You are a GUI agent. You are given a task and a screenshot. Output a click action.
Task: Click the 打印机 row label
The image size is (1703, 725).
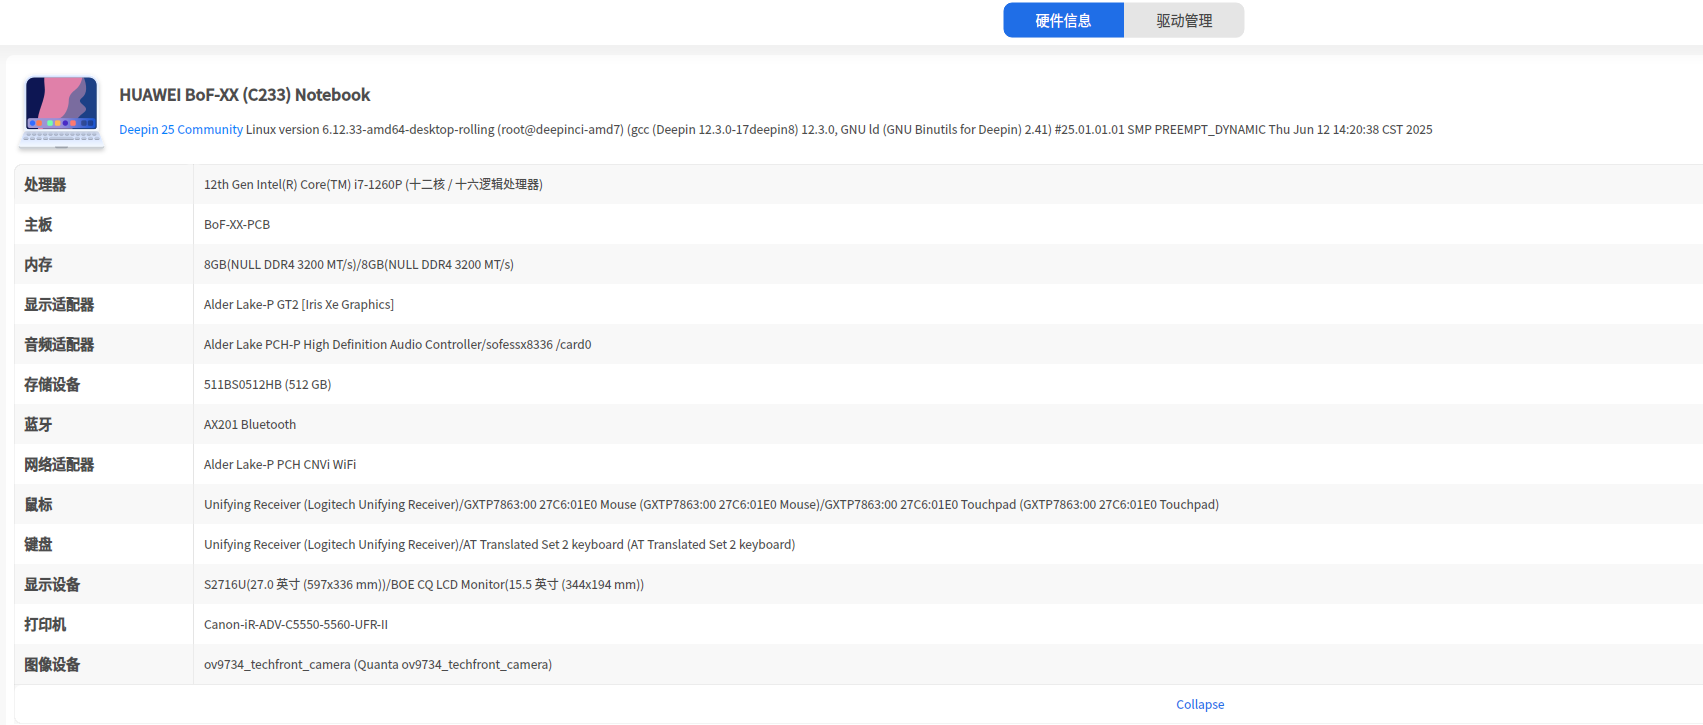point(45,625)
